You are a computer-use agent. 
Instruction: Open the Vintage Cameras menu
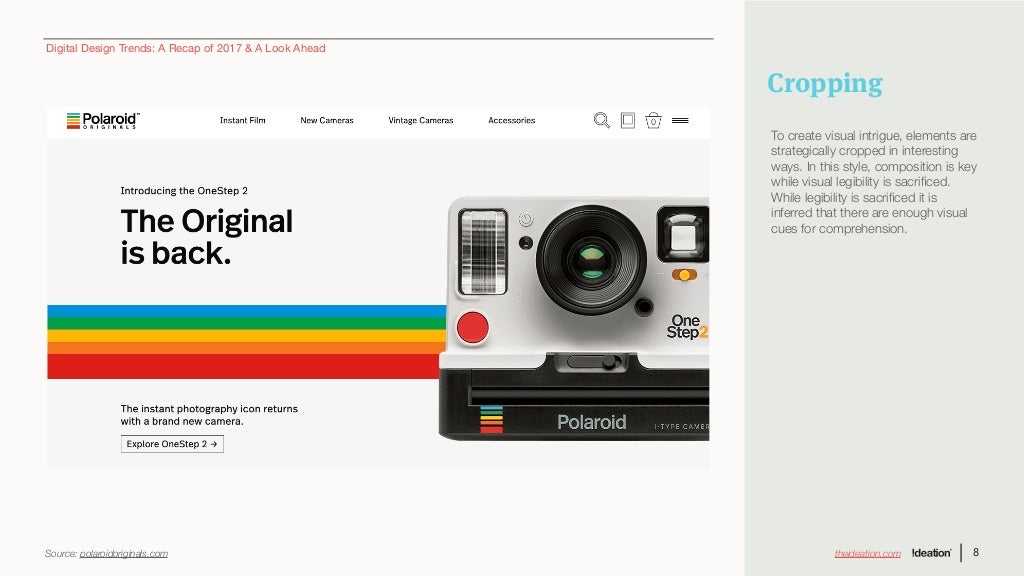pyautogui.click(x=421, y=120)
